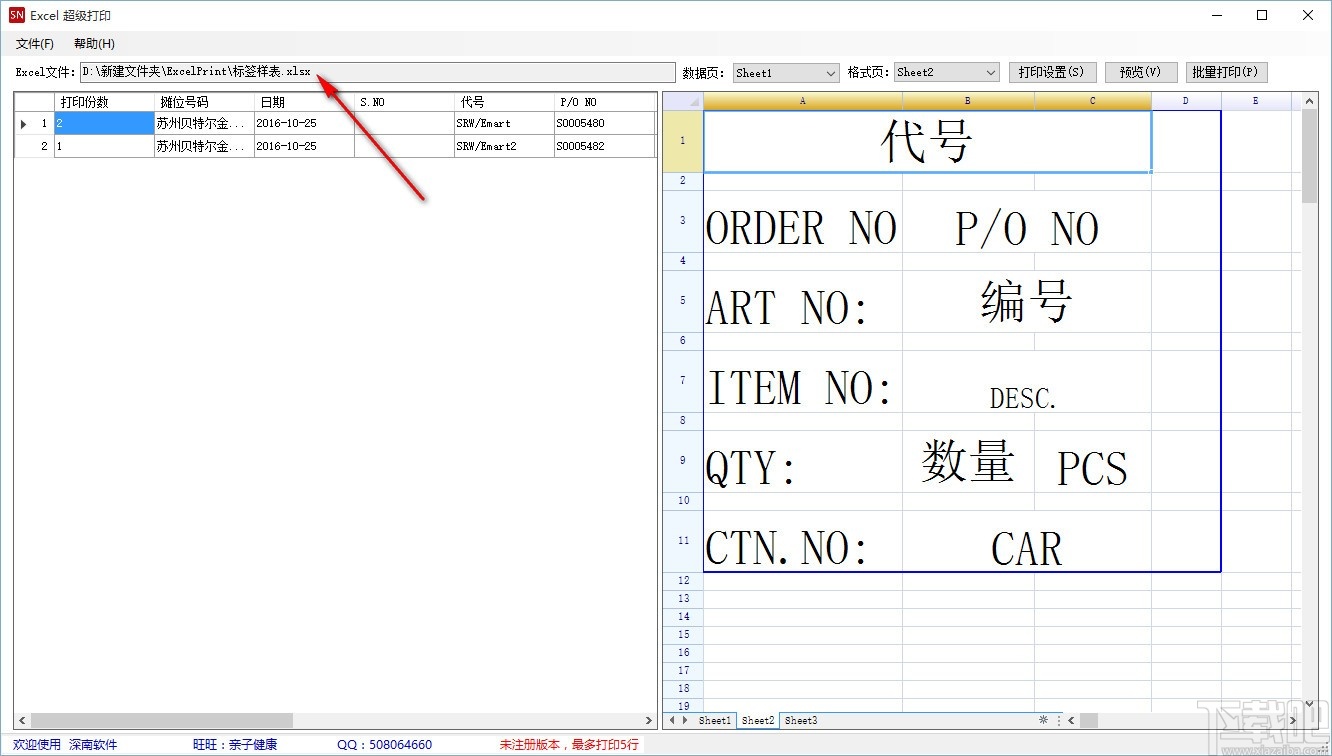Switch to the Sheet3 tab
Image resolution: width=1332 pixels, height=756 pixels.
click(800, 720)
